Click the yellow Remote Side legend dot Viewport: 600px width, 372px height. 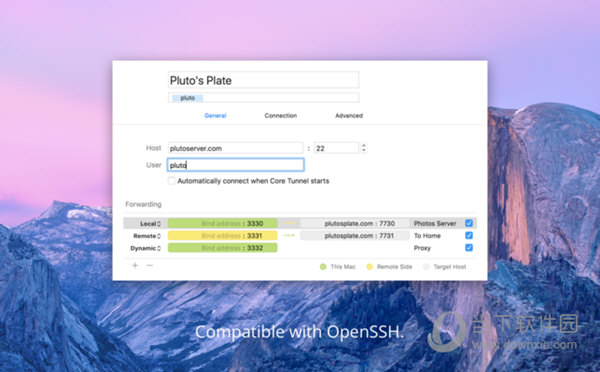(369, 267)
